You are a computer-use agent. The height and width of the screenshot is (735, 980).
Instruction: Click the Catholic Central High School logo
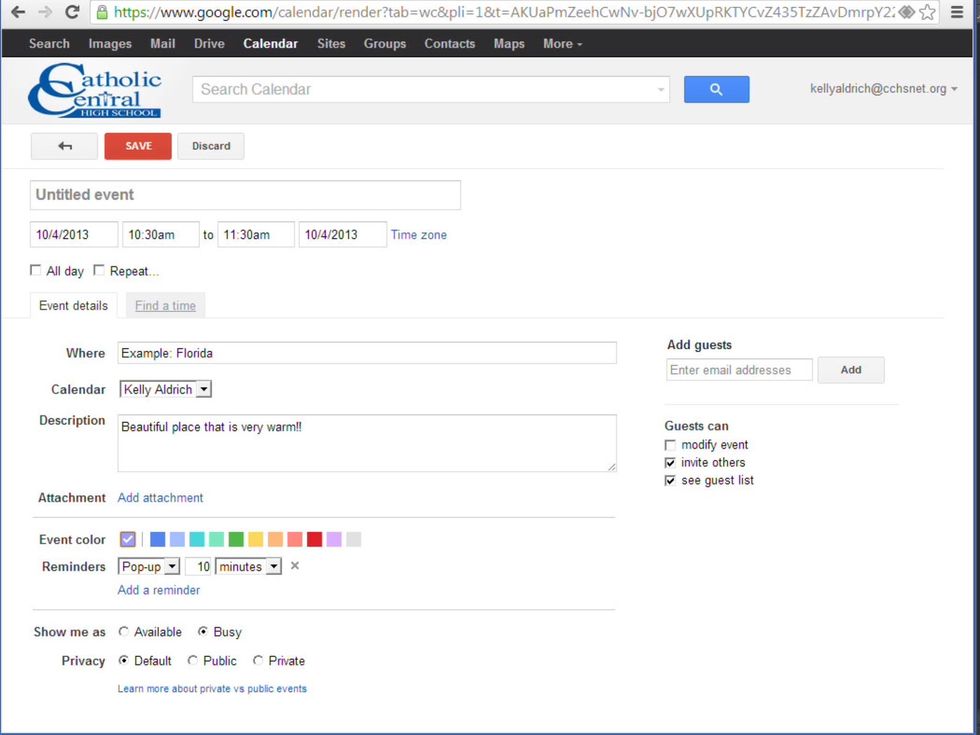(x=94, y=91)
